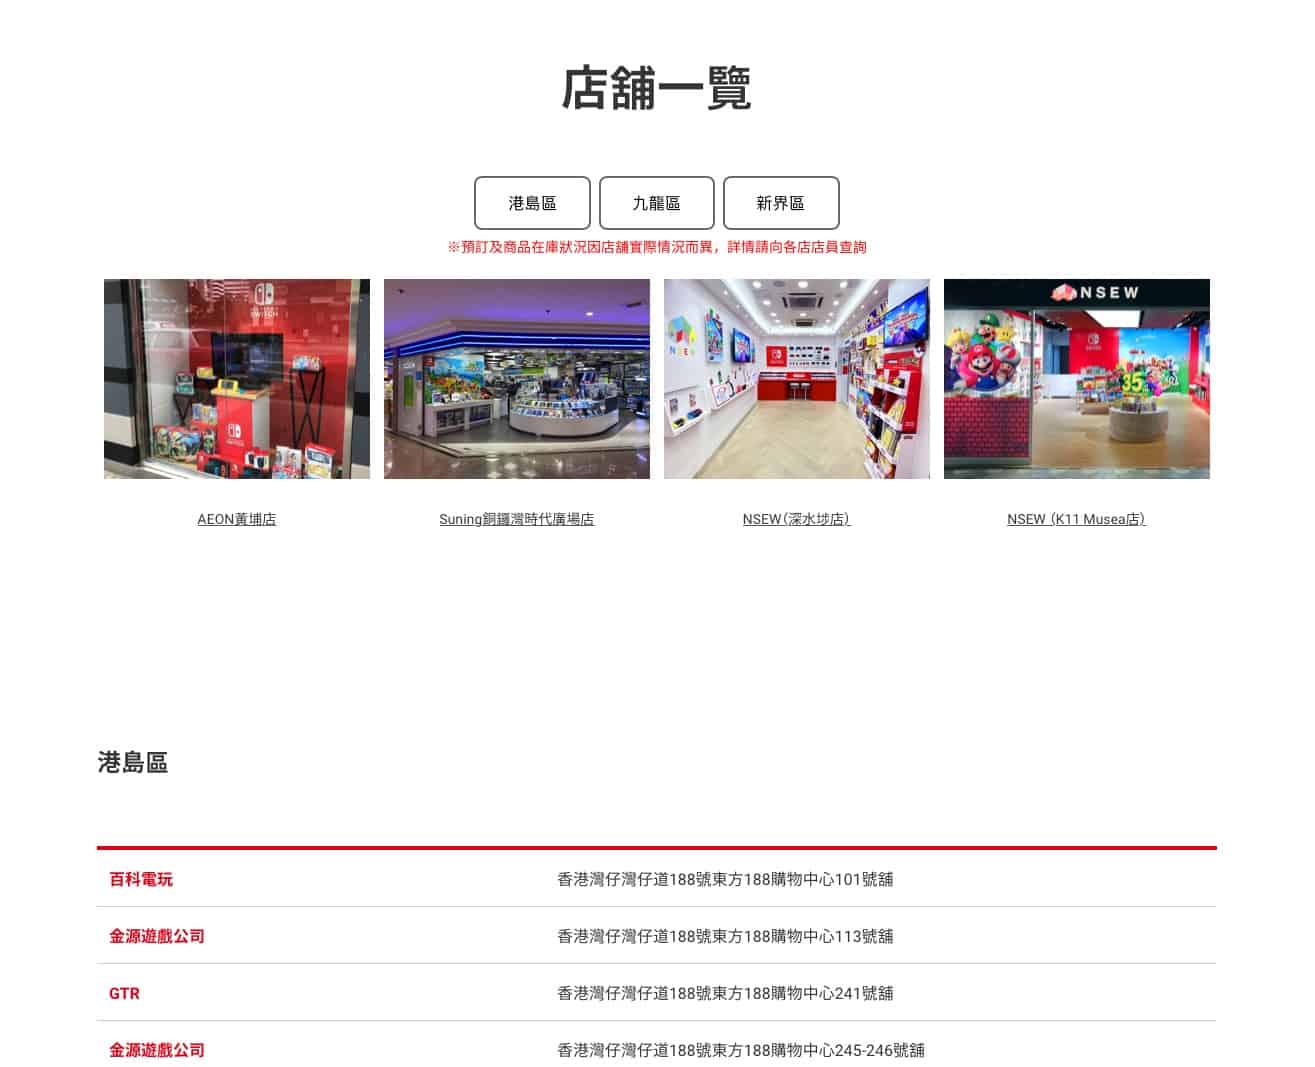
Task: Click the address ending in 101號舖
Action: [x=725, y=879]
